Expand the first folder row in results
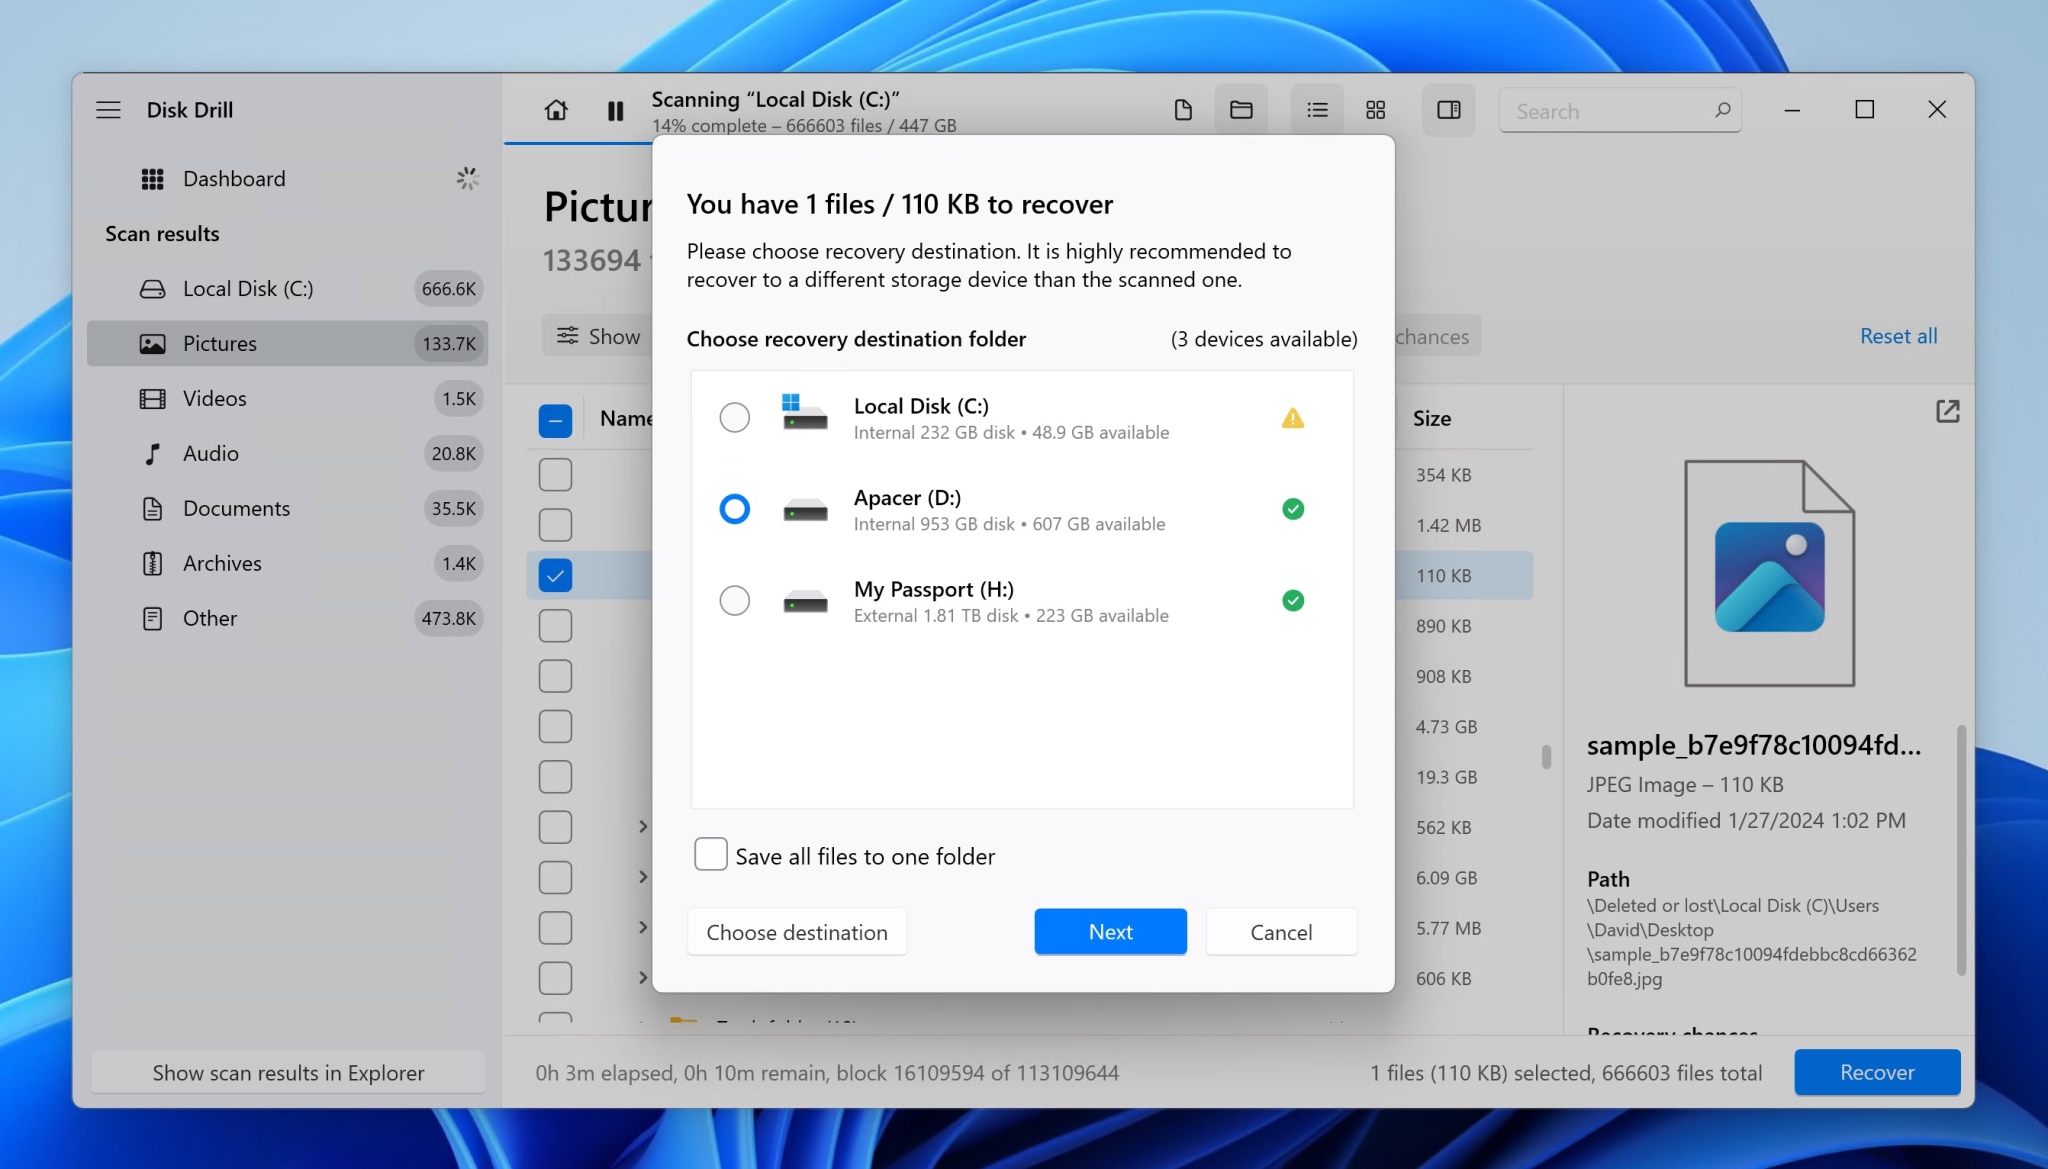This screenshot has height=1169, width=2048. pyautogui.click(x=641, y=827)
